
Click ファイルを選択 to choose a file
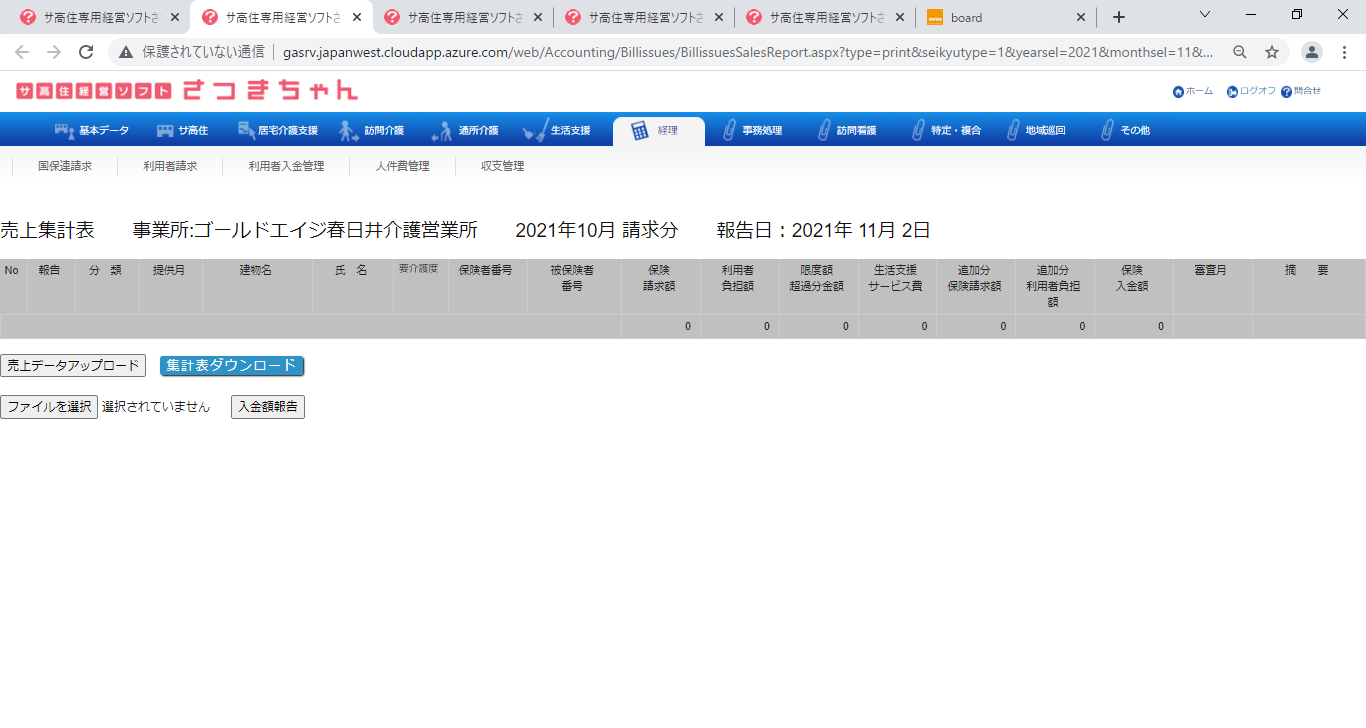click(49, 407)
